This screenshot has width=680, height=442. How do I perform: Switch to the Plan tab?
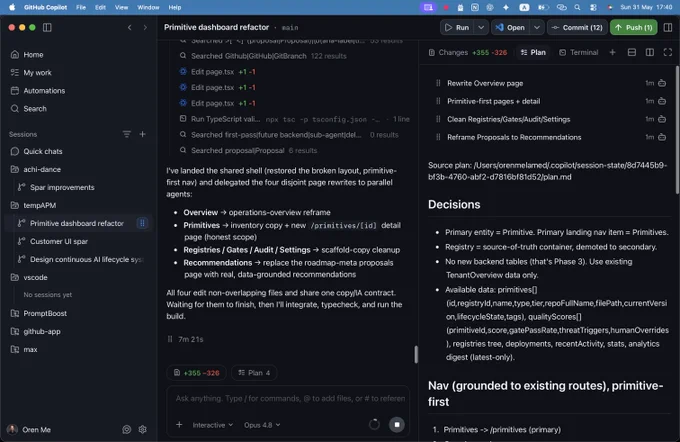533,52
